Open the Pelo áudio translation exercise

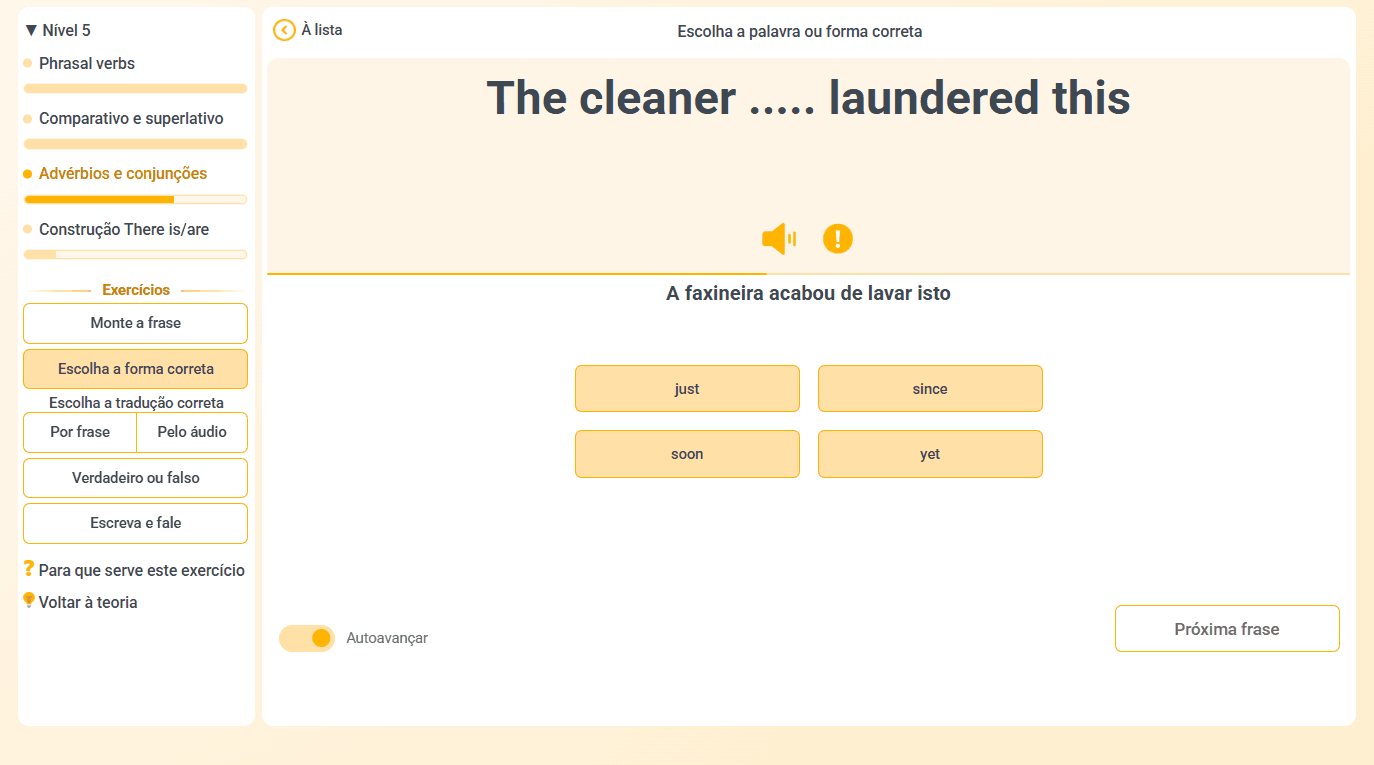192,432
